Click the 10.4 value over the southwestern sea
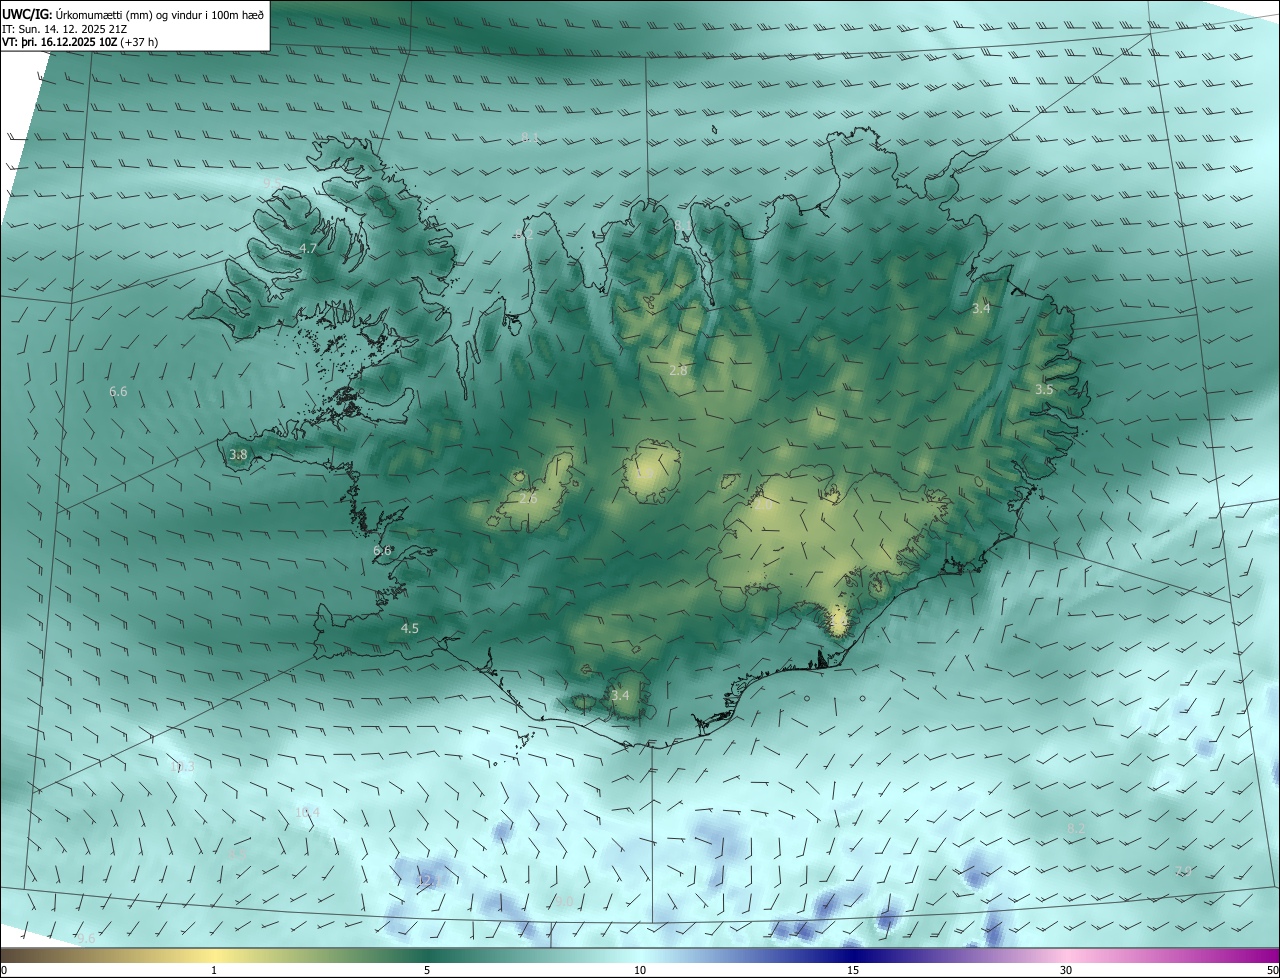This screenshot has width=1280, height=978. click(307, 812)
